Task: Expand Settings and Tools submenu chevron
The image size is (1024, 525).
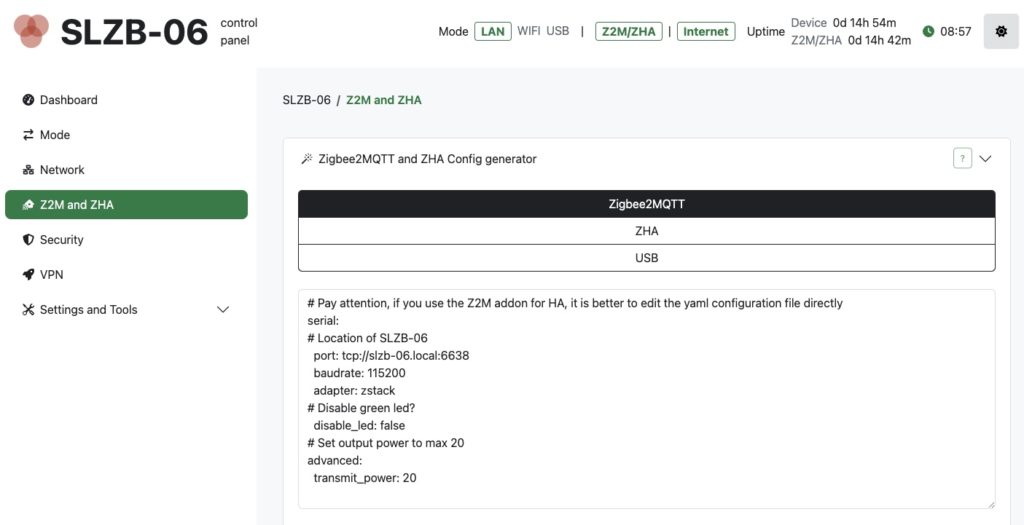Action: [223, 310]
